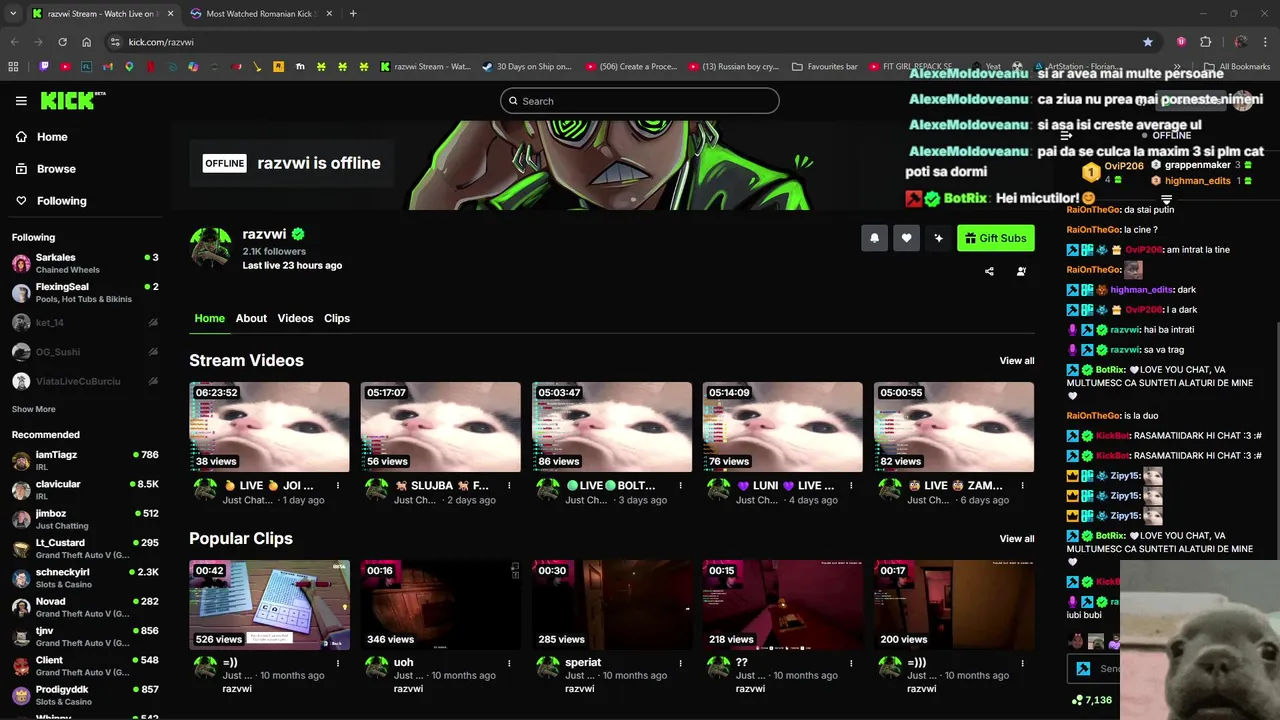Click browser back arrow
The width and height of the screenshot is (1280, 720).
[x=14, y=42]
